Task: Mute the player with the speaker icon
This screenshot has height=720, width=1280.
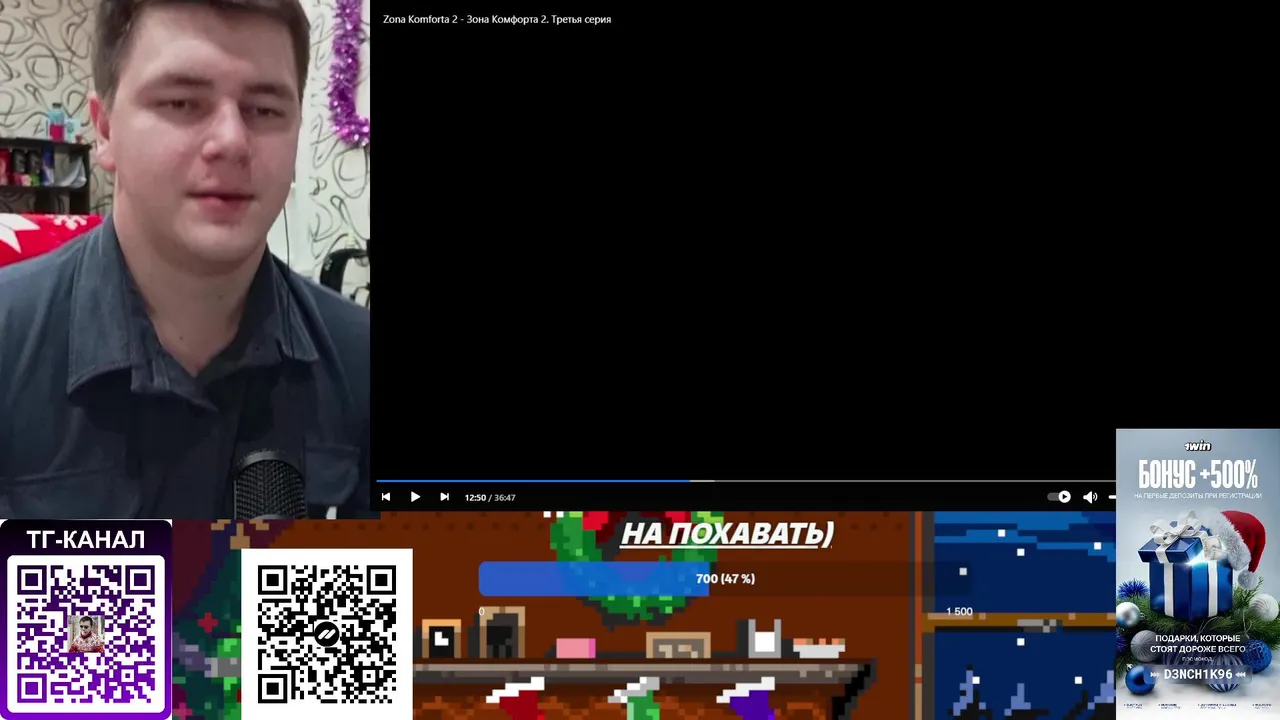Action: tap(1090, 497)
